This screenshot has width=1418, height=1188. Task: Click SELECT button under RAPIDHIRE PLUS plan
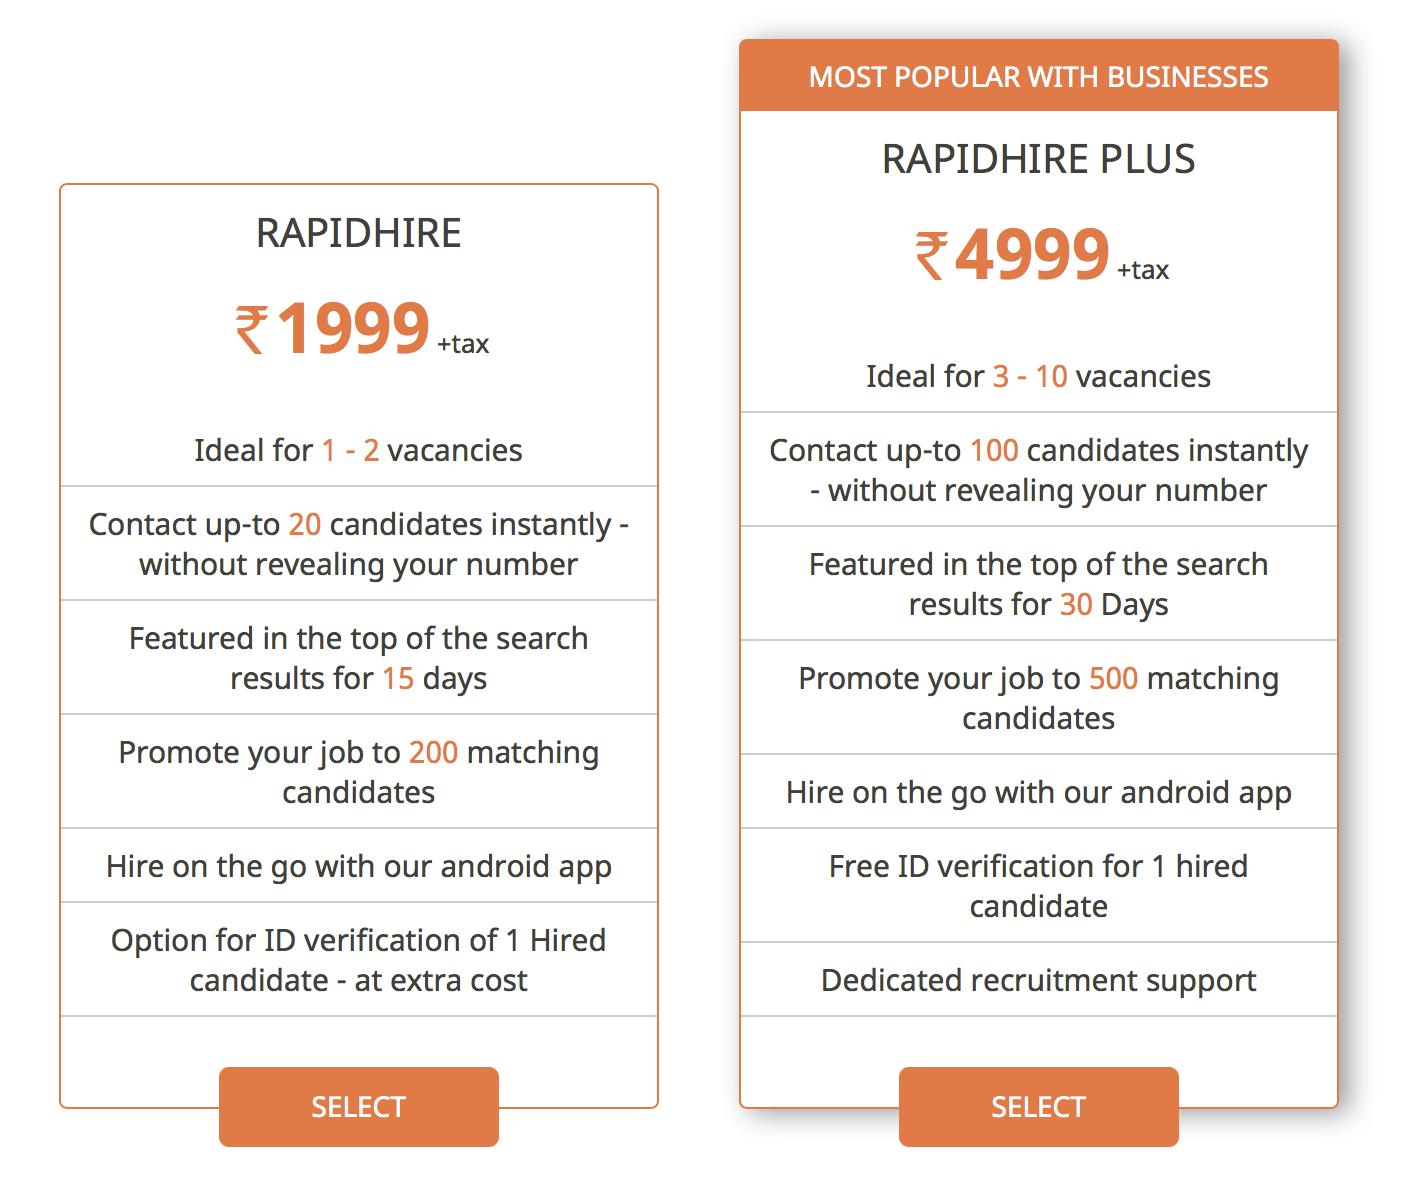tap(1038, 1106)
